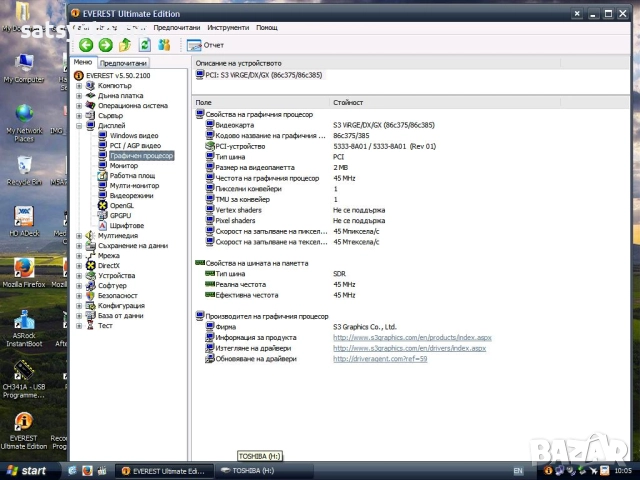The height and width of the screenshot is (480, 640).
Task: Expand the Мрежа tree node
Action: [x=79, y=256]
